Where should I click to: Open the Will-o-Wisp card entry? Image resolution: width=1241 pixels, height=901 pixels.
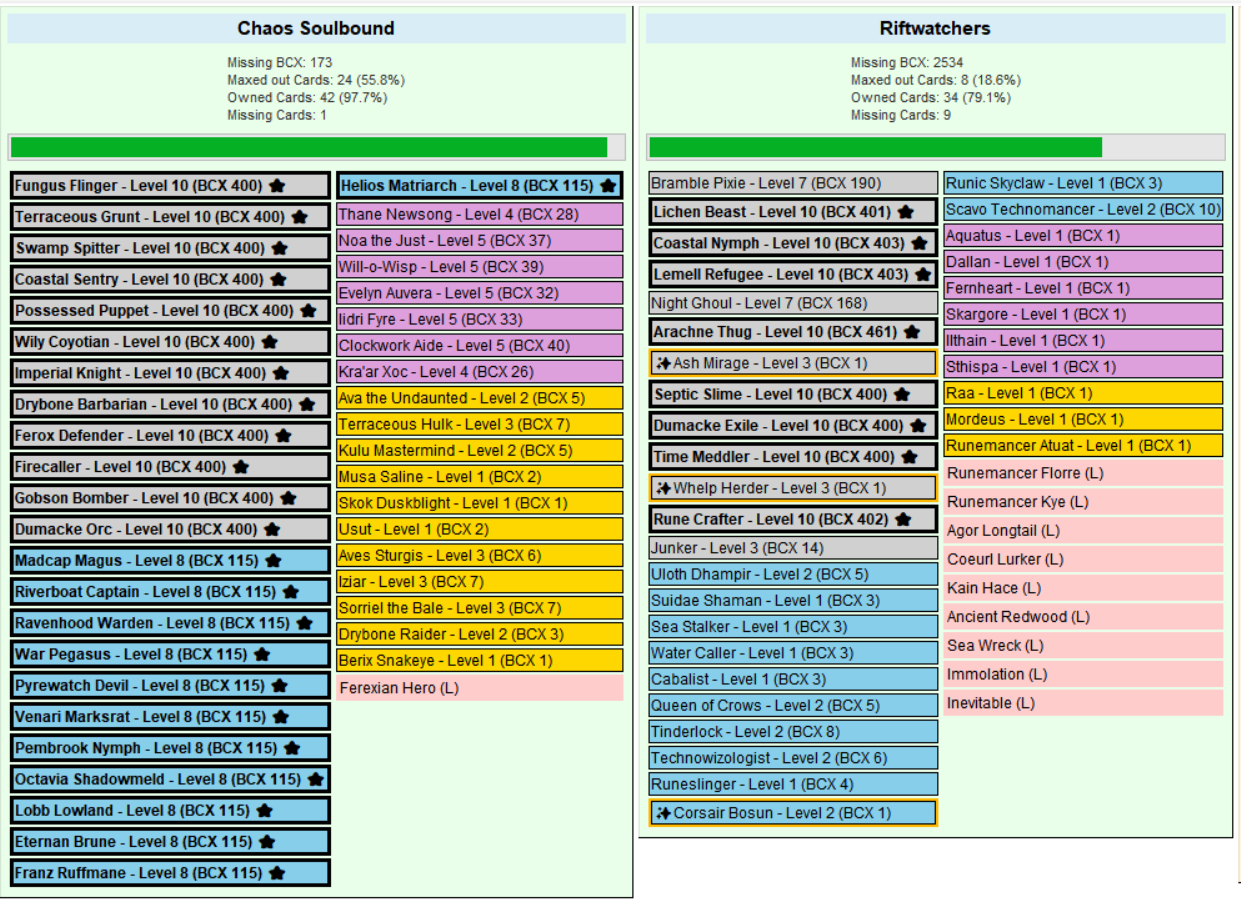click(x=480, y=267)
